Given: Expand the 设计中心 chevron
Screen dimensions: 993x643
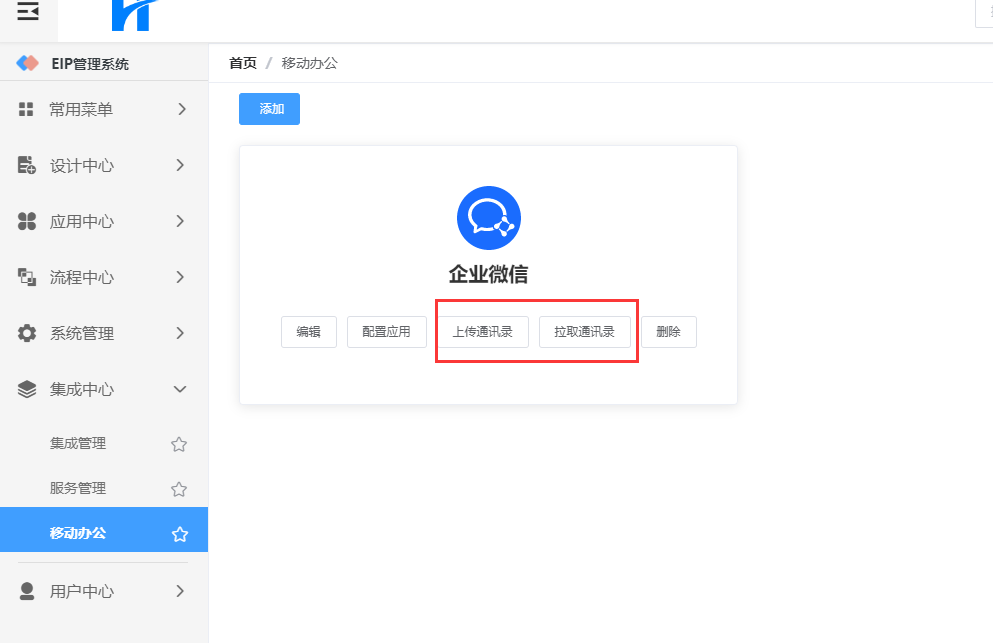Looking at the screenshot, I should [180, 165].
